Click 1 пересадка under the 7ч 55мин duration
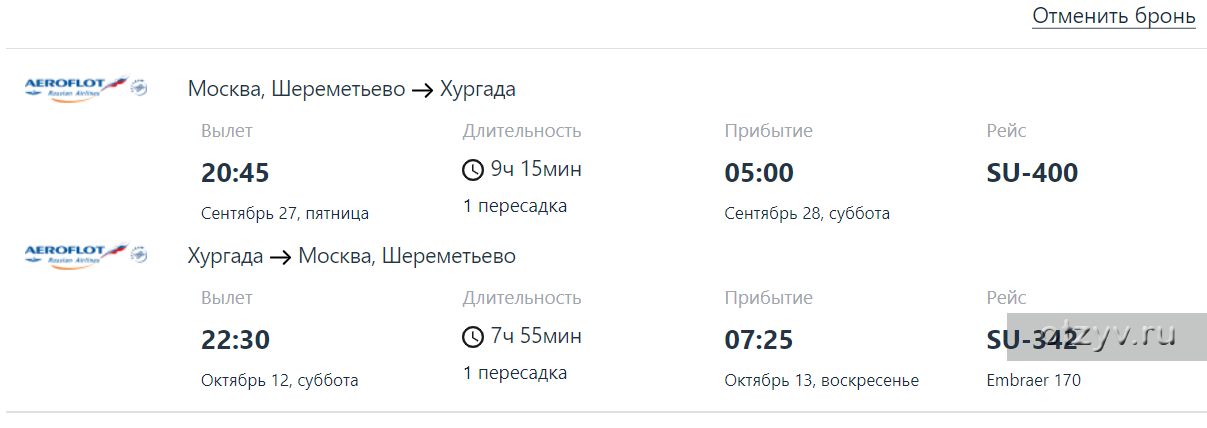The height and width of the screenshot is (428, 1207). pyautogui.click(x=515, y=373)
